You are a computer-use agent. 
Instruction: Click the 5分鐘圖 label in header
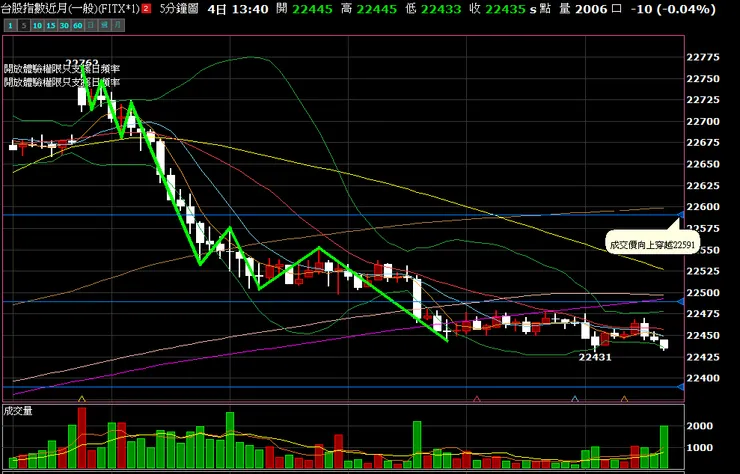coord(179,9)
